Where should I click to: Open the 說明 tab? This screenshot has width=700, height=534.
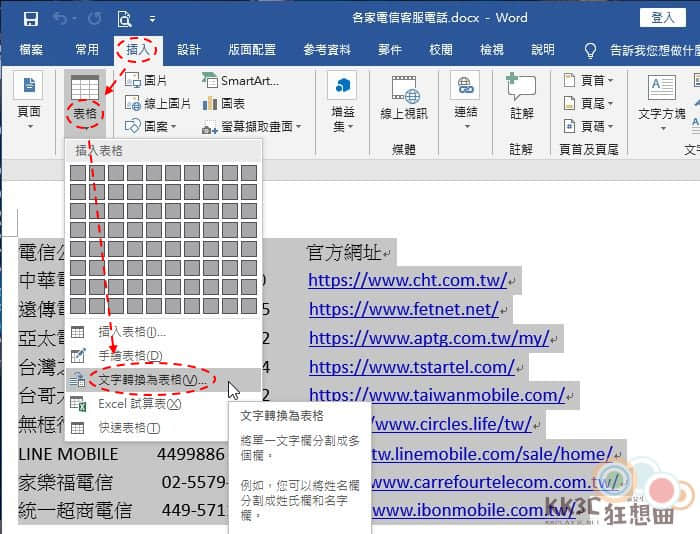click(543, 50)
